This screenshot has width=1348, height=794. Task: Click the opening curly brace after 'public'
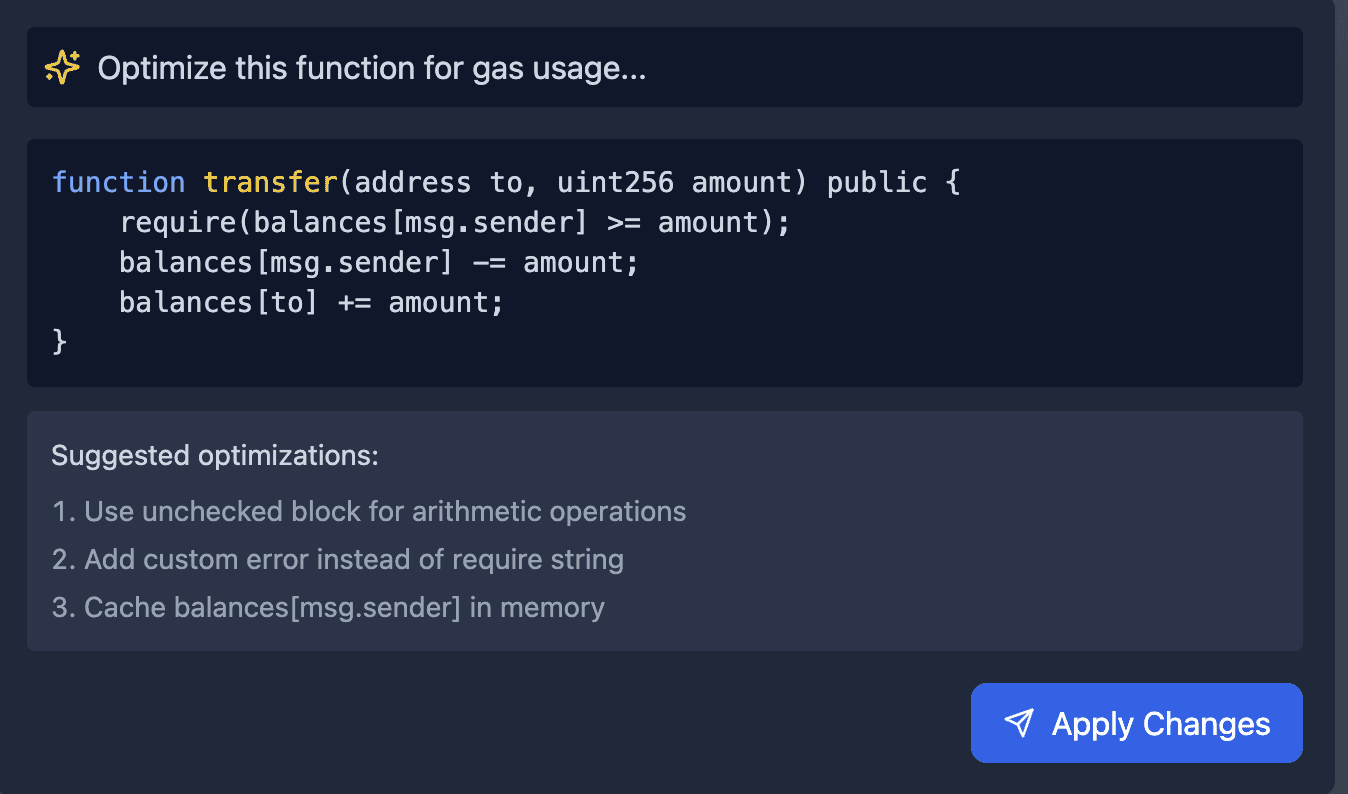tap(952, 182)
